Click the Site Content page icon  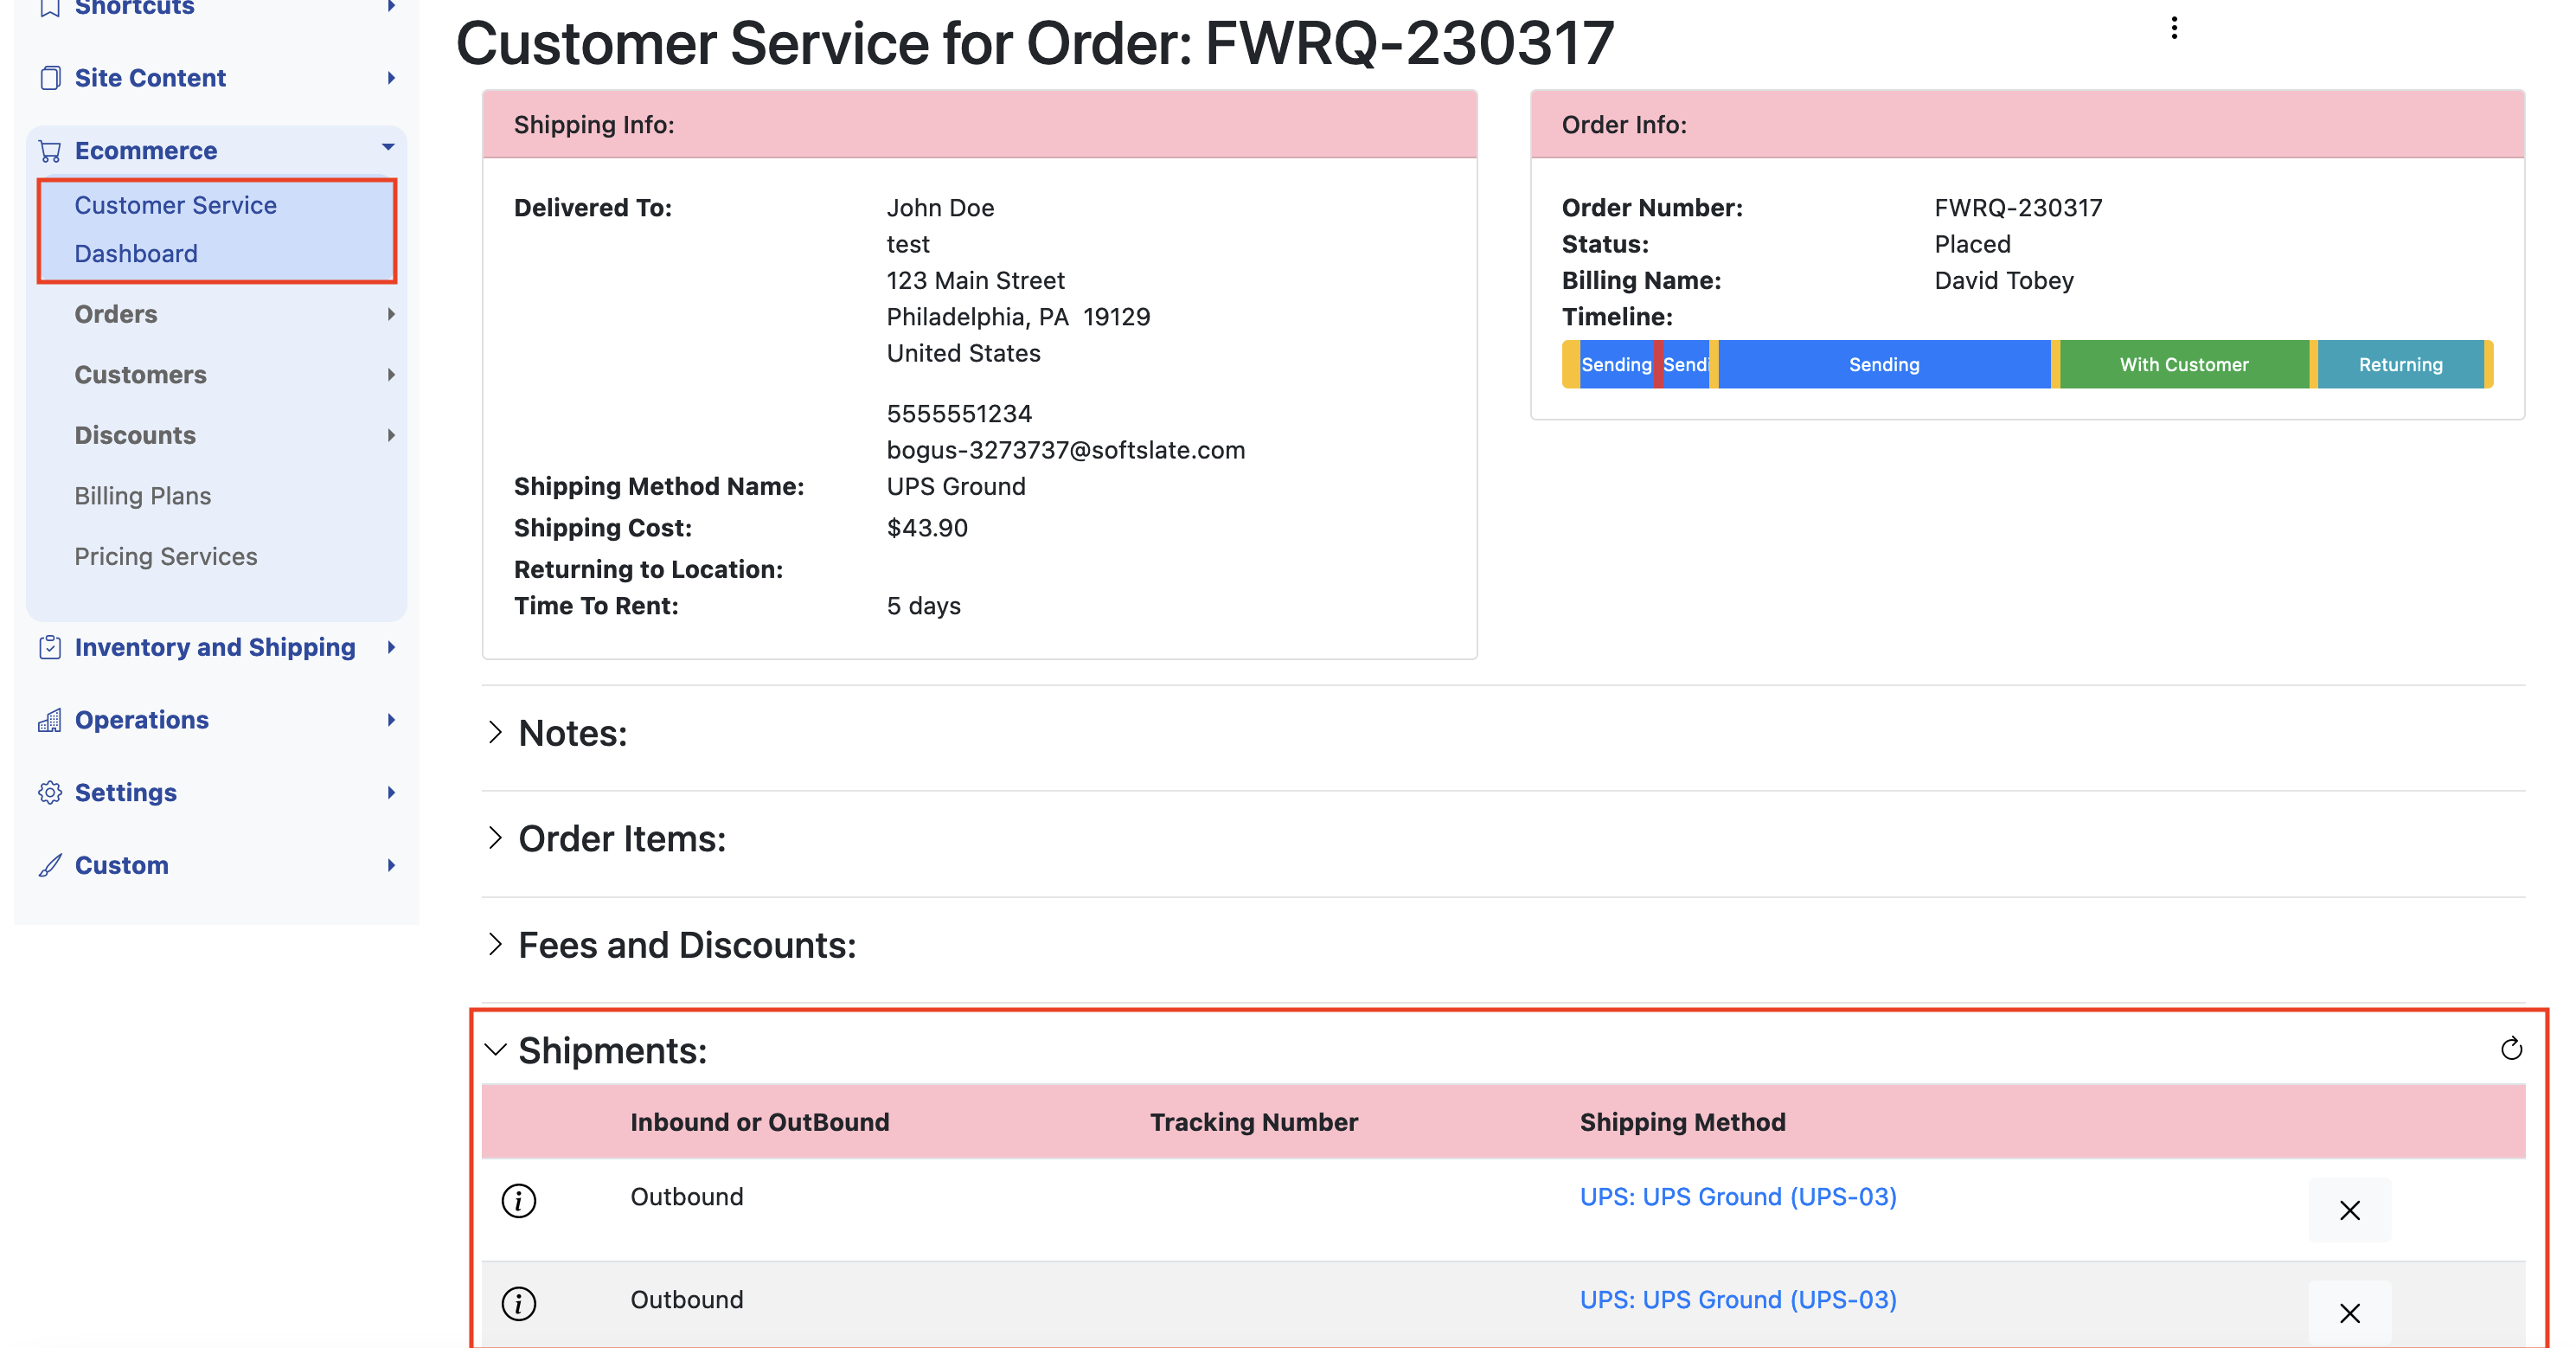[50, 78]
